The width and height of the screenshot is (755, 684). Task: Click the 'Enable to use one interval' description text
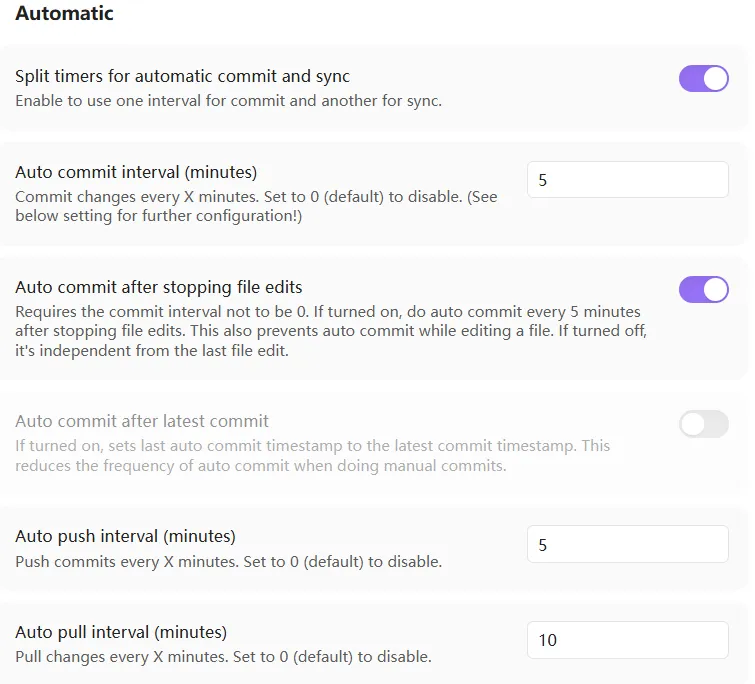[228, 101]
